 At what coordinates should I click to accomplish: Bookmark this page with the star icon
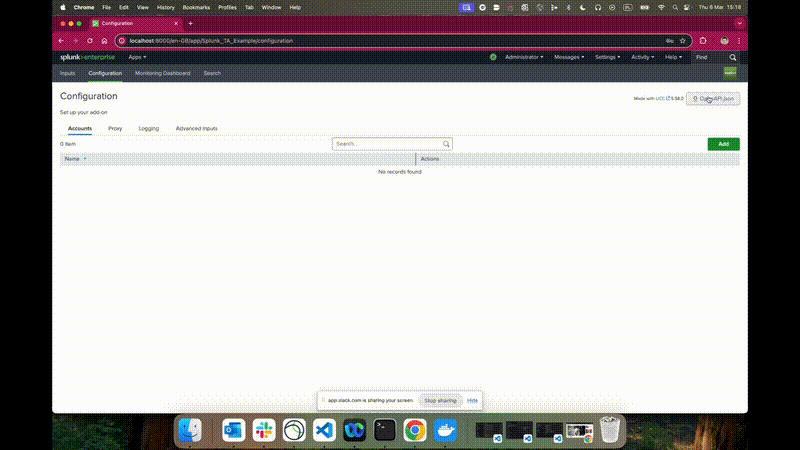[x=683, y=41]
